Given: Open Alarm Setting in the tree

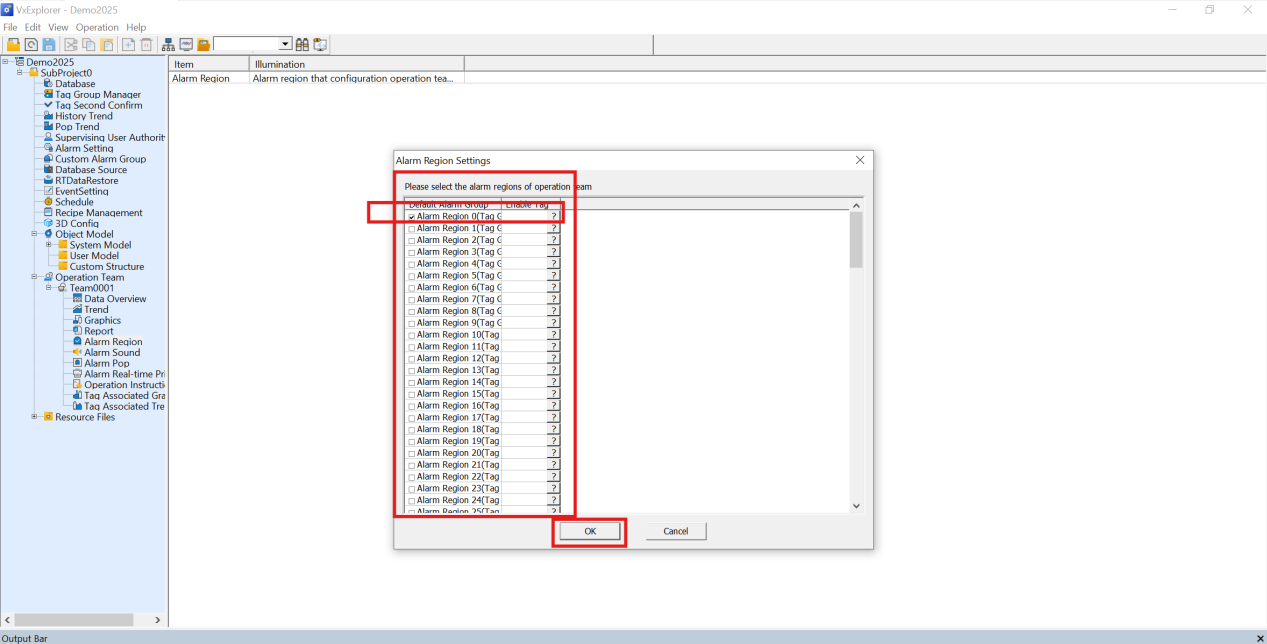Looking at the screenshot, I should 84,148.
